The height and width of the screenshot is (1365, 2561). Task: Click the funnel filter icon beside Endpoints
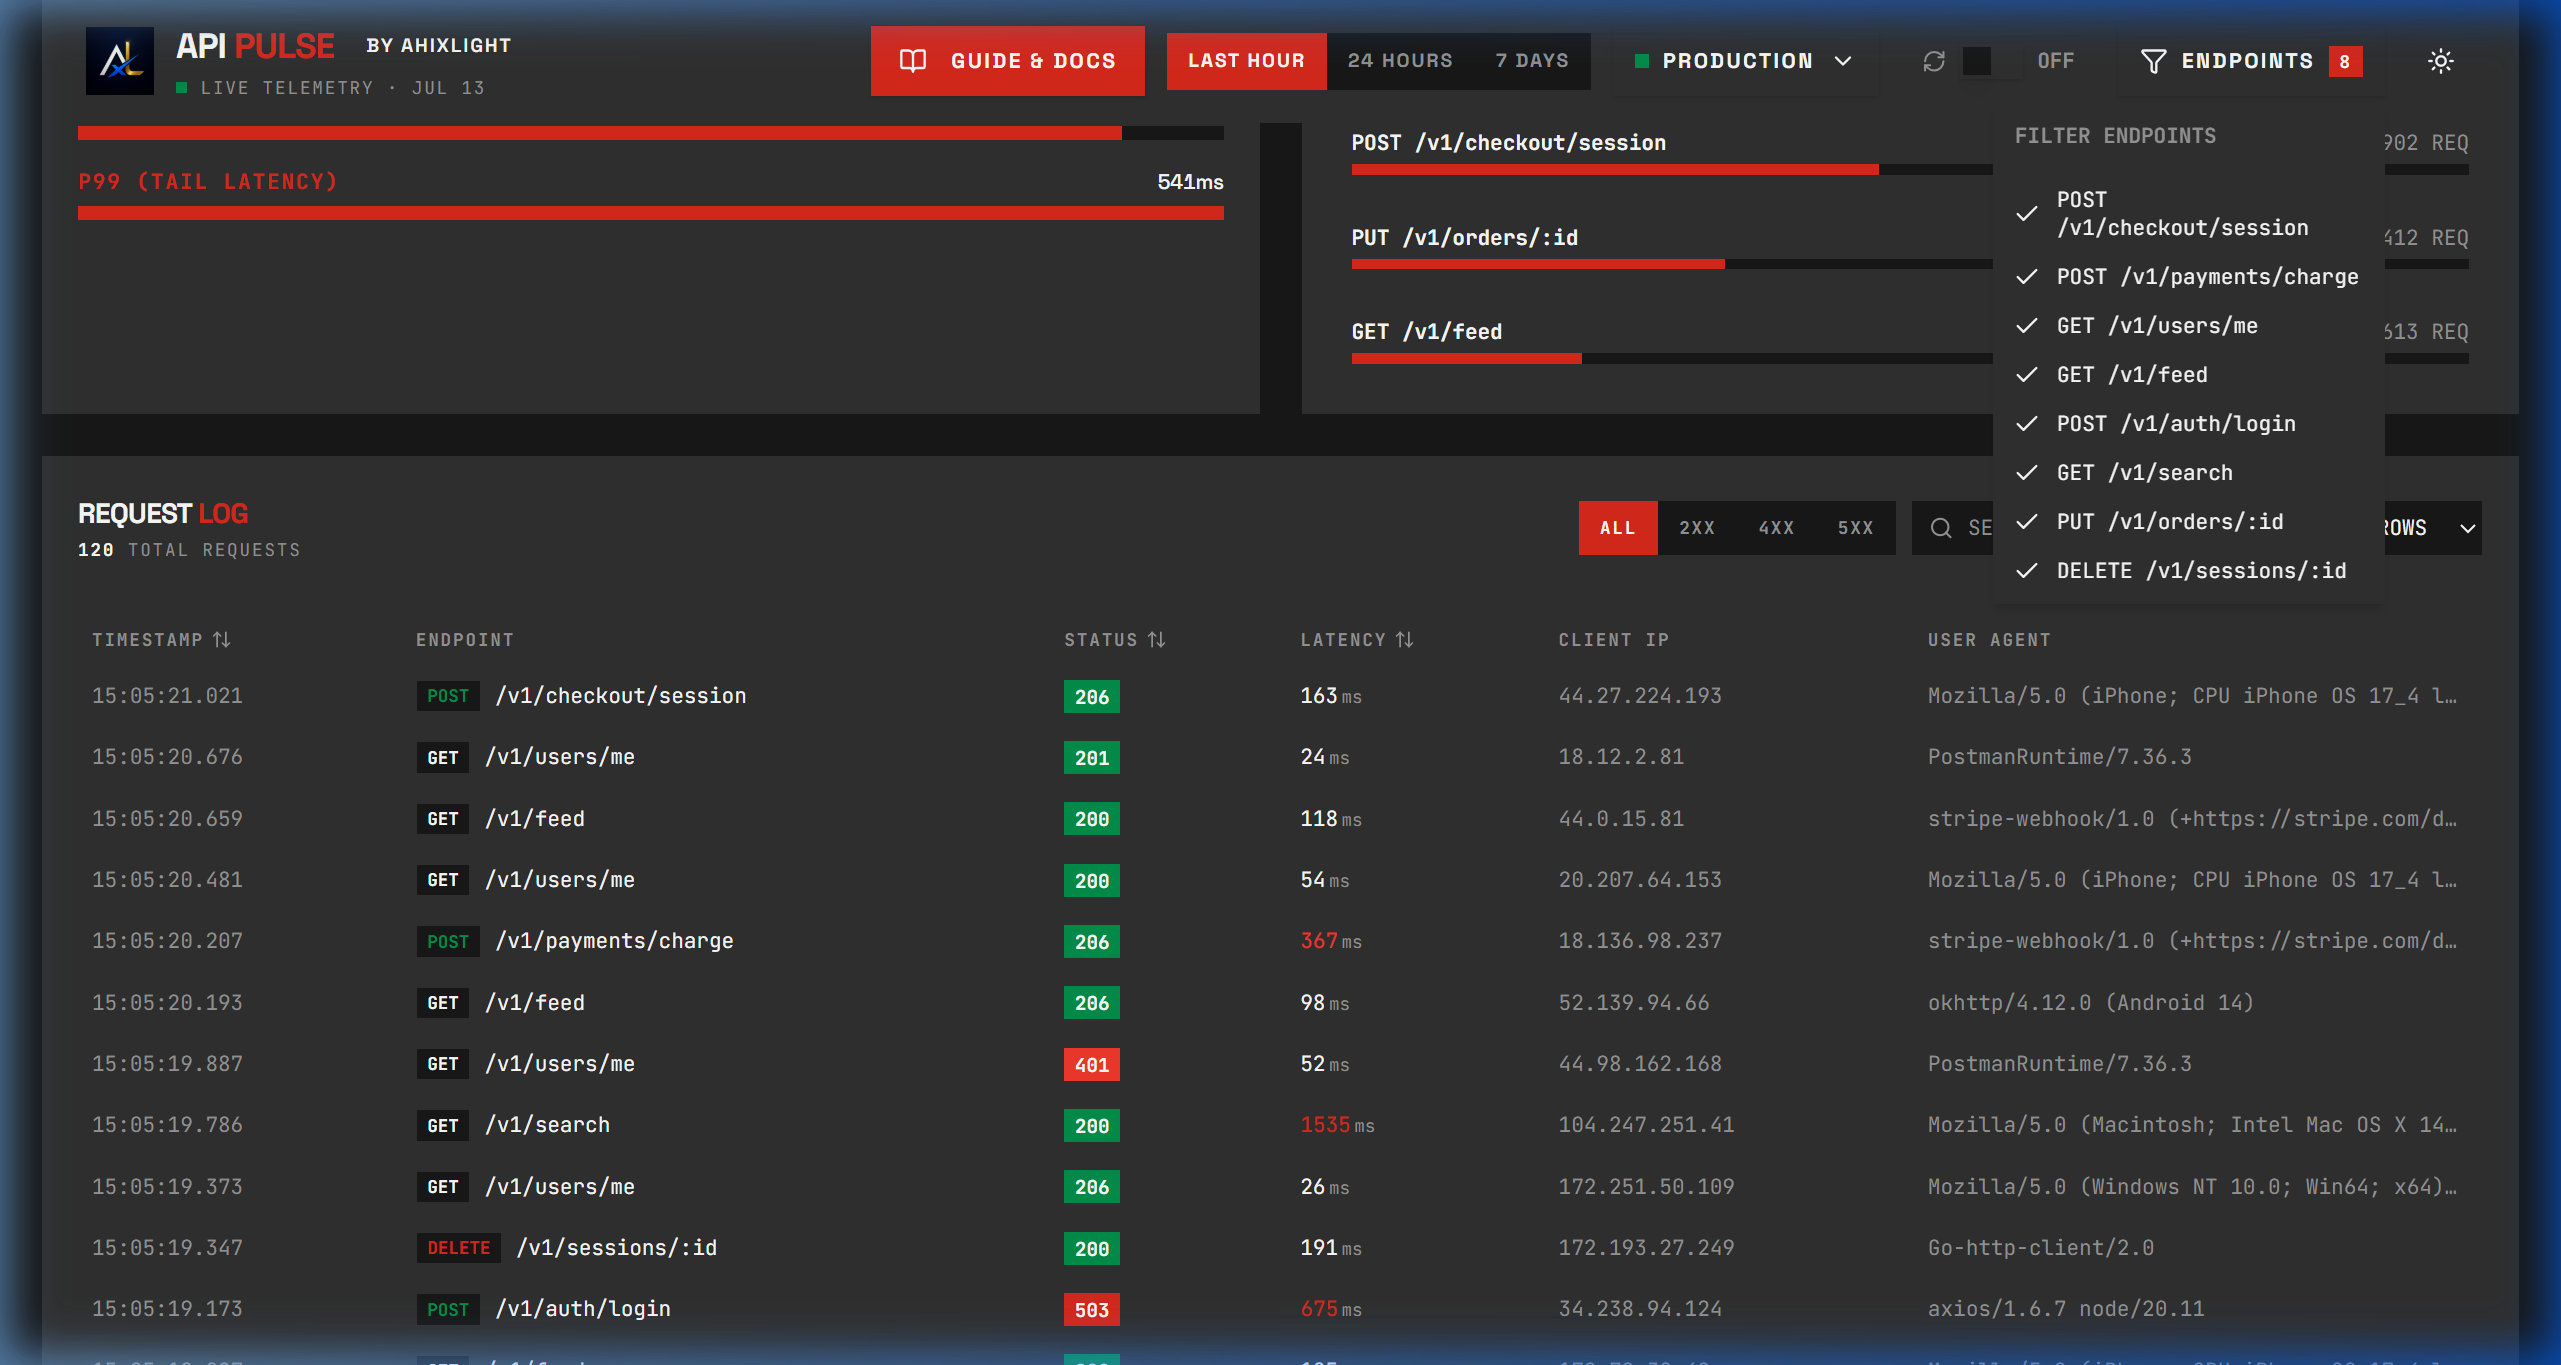tap(2154, 61)
